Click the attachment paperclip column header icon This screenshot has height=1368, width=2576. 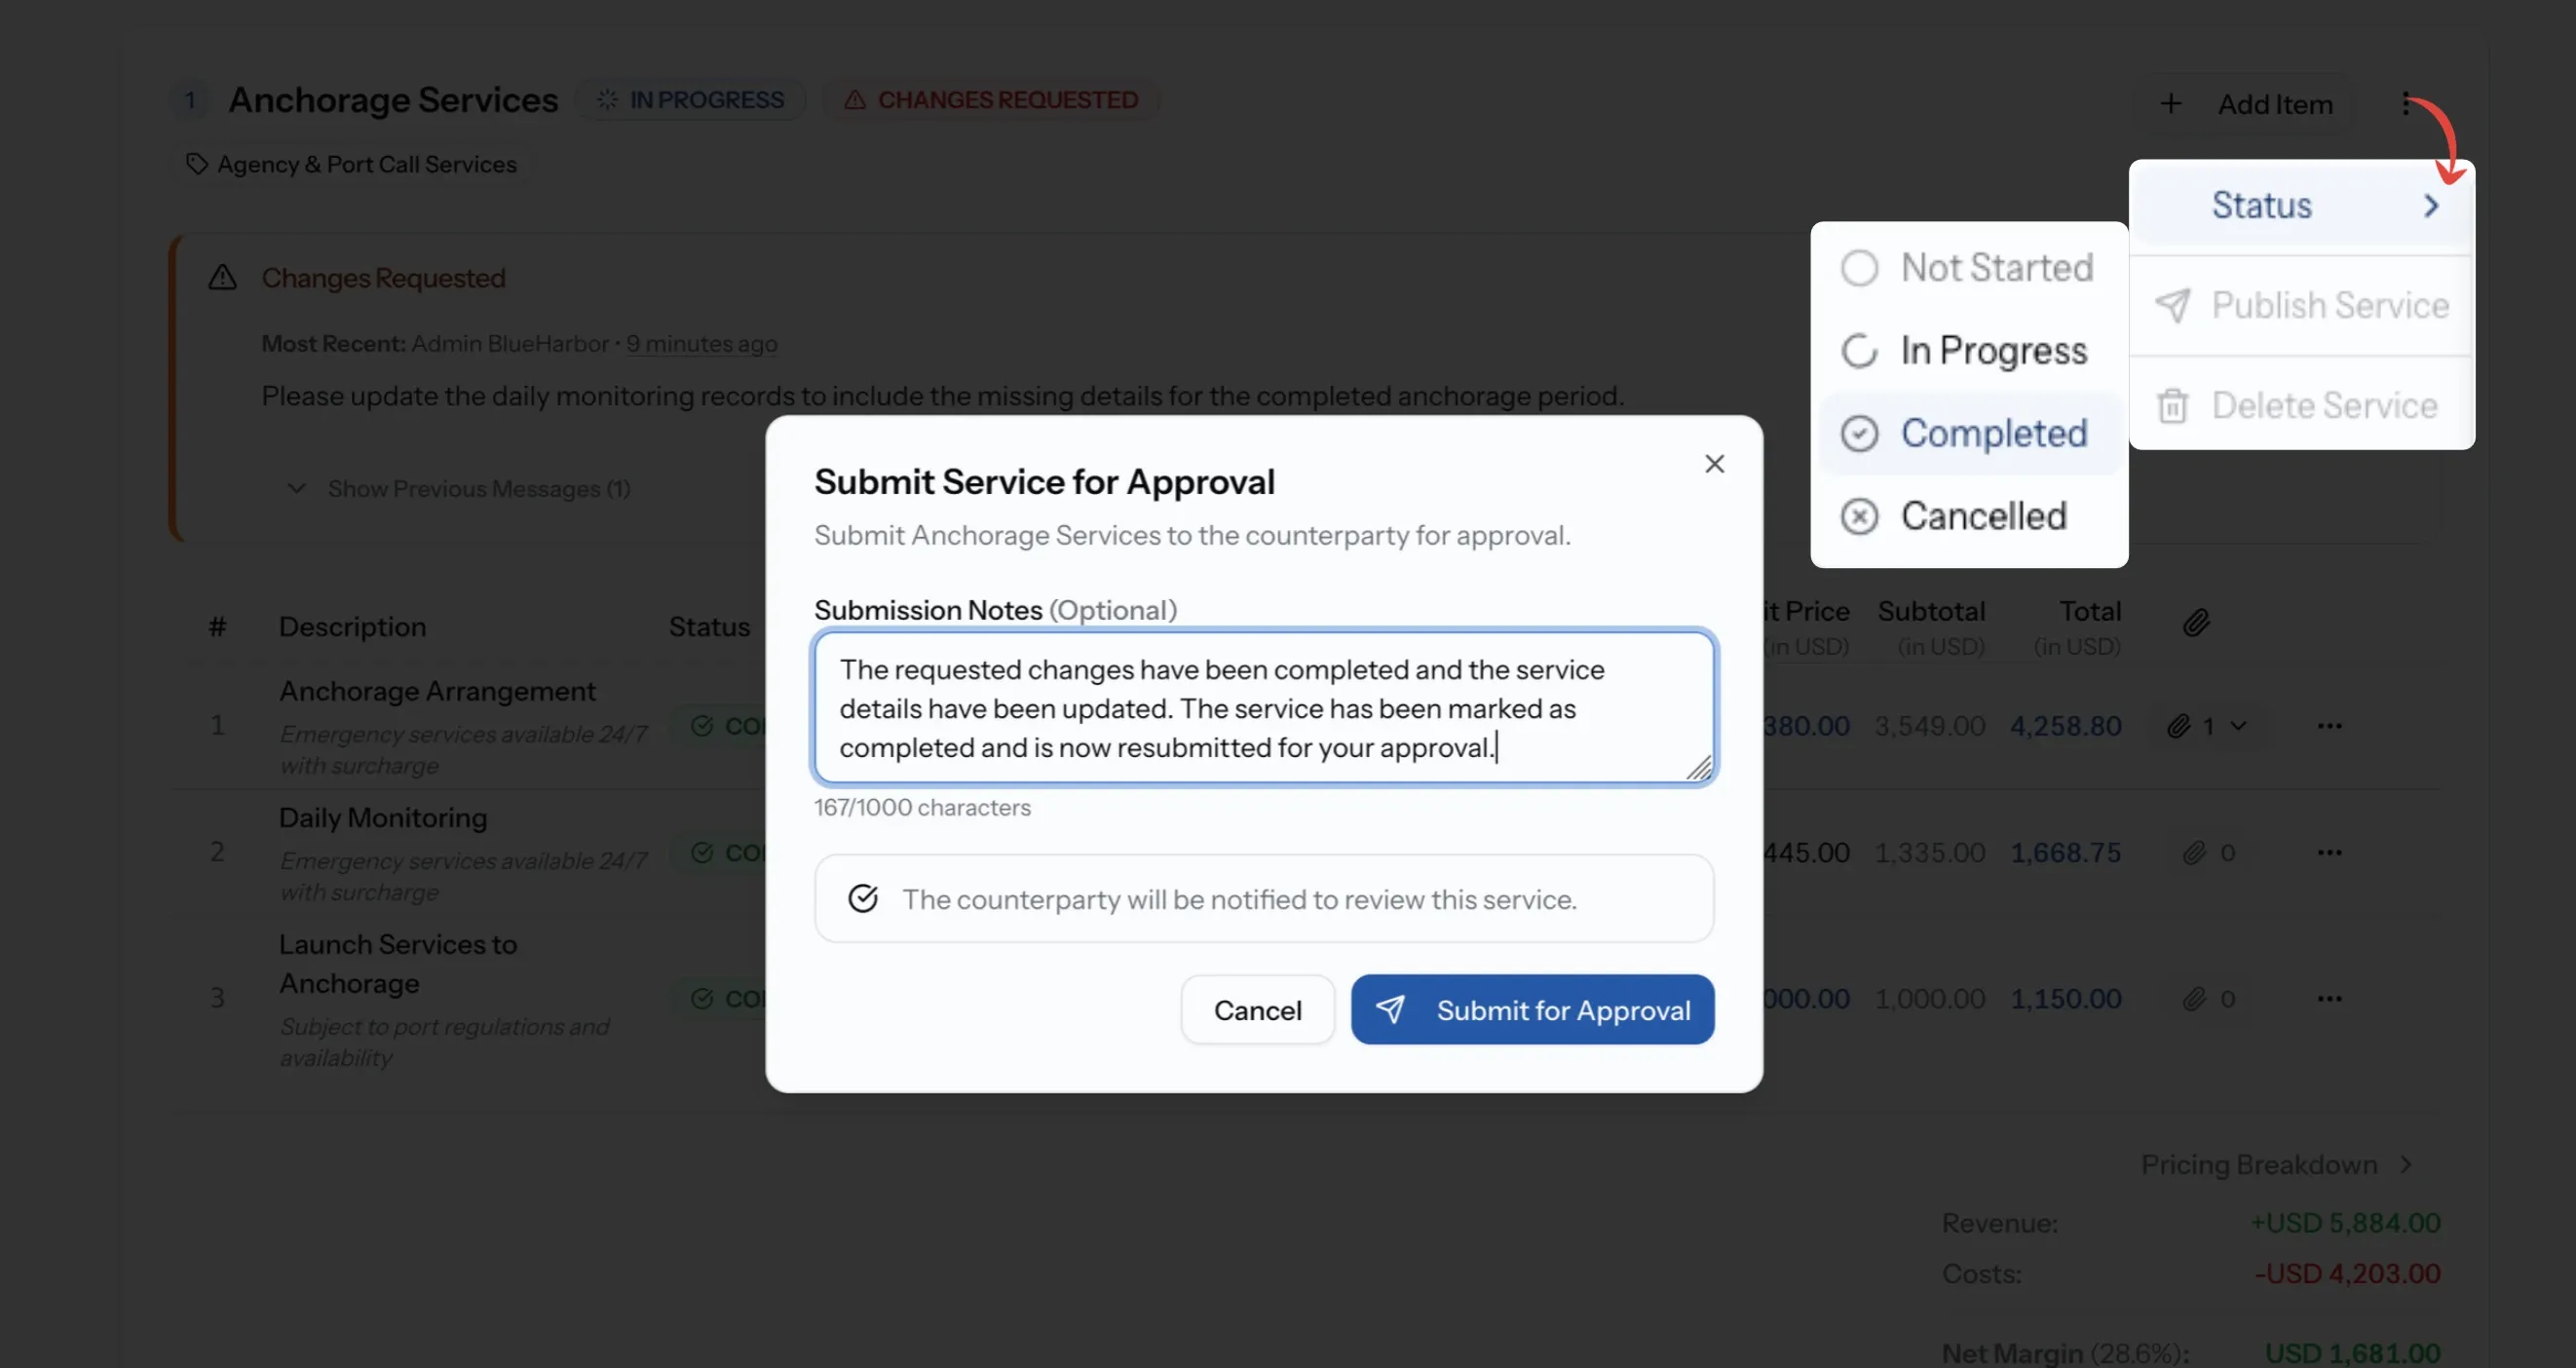pyautogui.click(x=2195, y=623)
